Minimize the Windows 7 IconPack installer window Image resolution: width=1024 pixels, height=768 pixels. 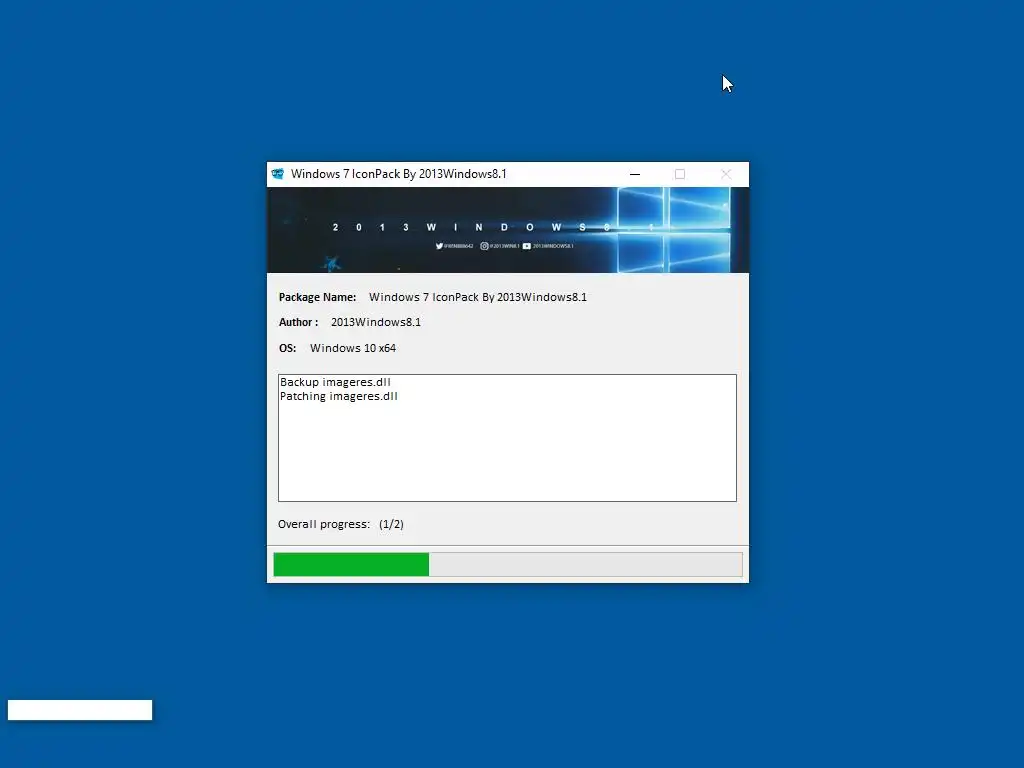tap(635, 174)
